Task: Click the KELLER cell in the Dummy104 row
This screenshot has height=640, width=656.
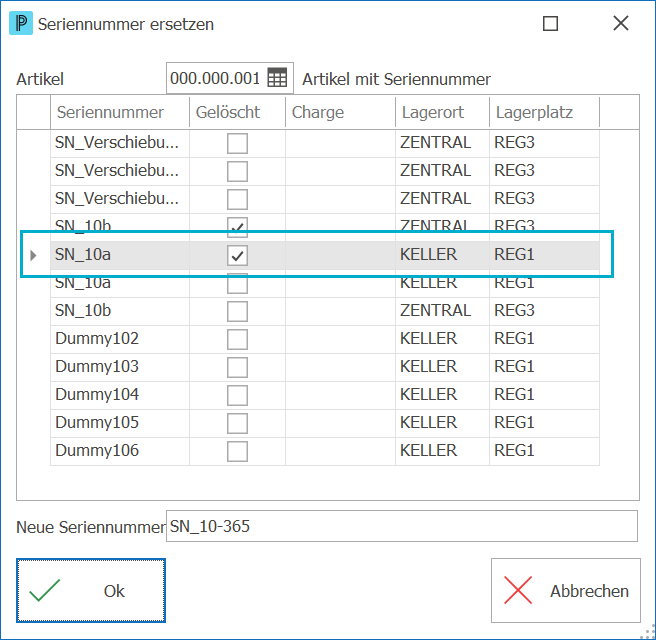Action: tap(442, 395)
